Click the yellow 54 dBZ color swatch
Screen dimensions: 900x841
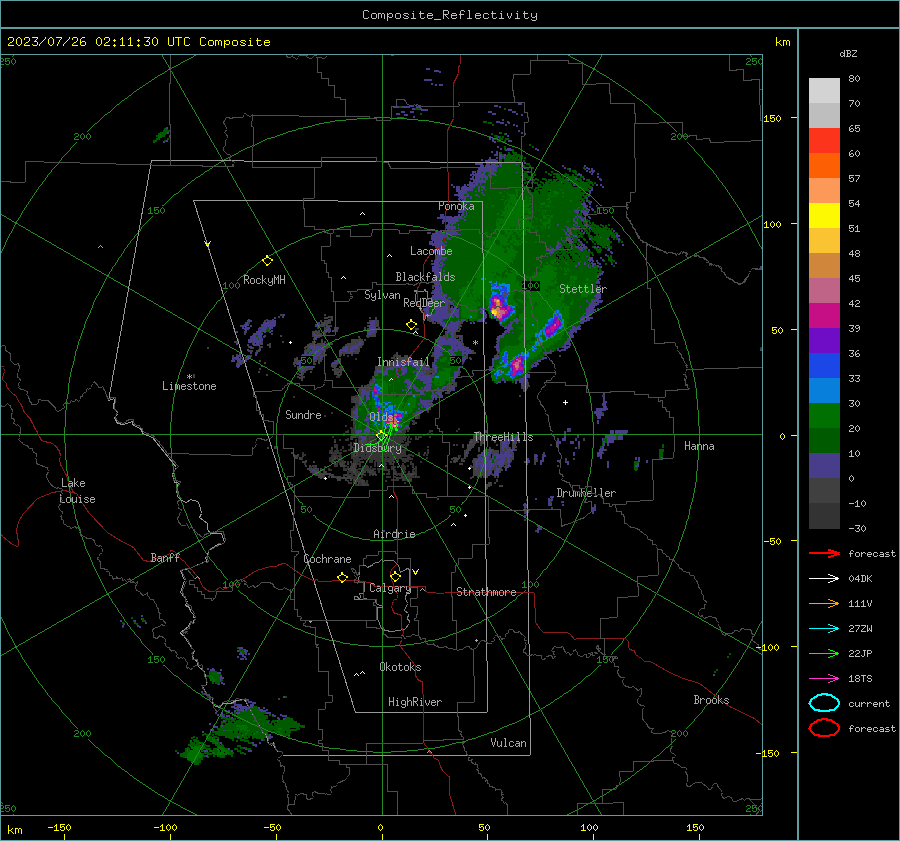pyautogui.click(x=824, y=216)
